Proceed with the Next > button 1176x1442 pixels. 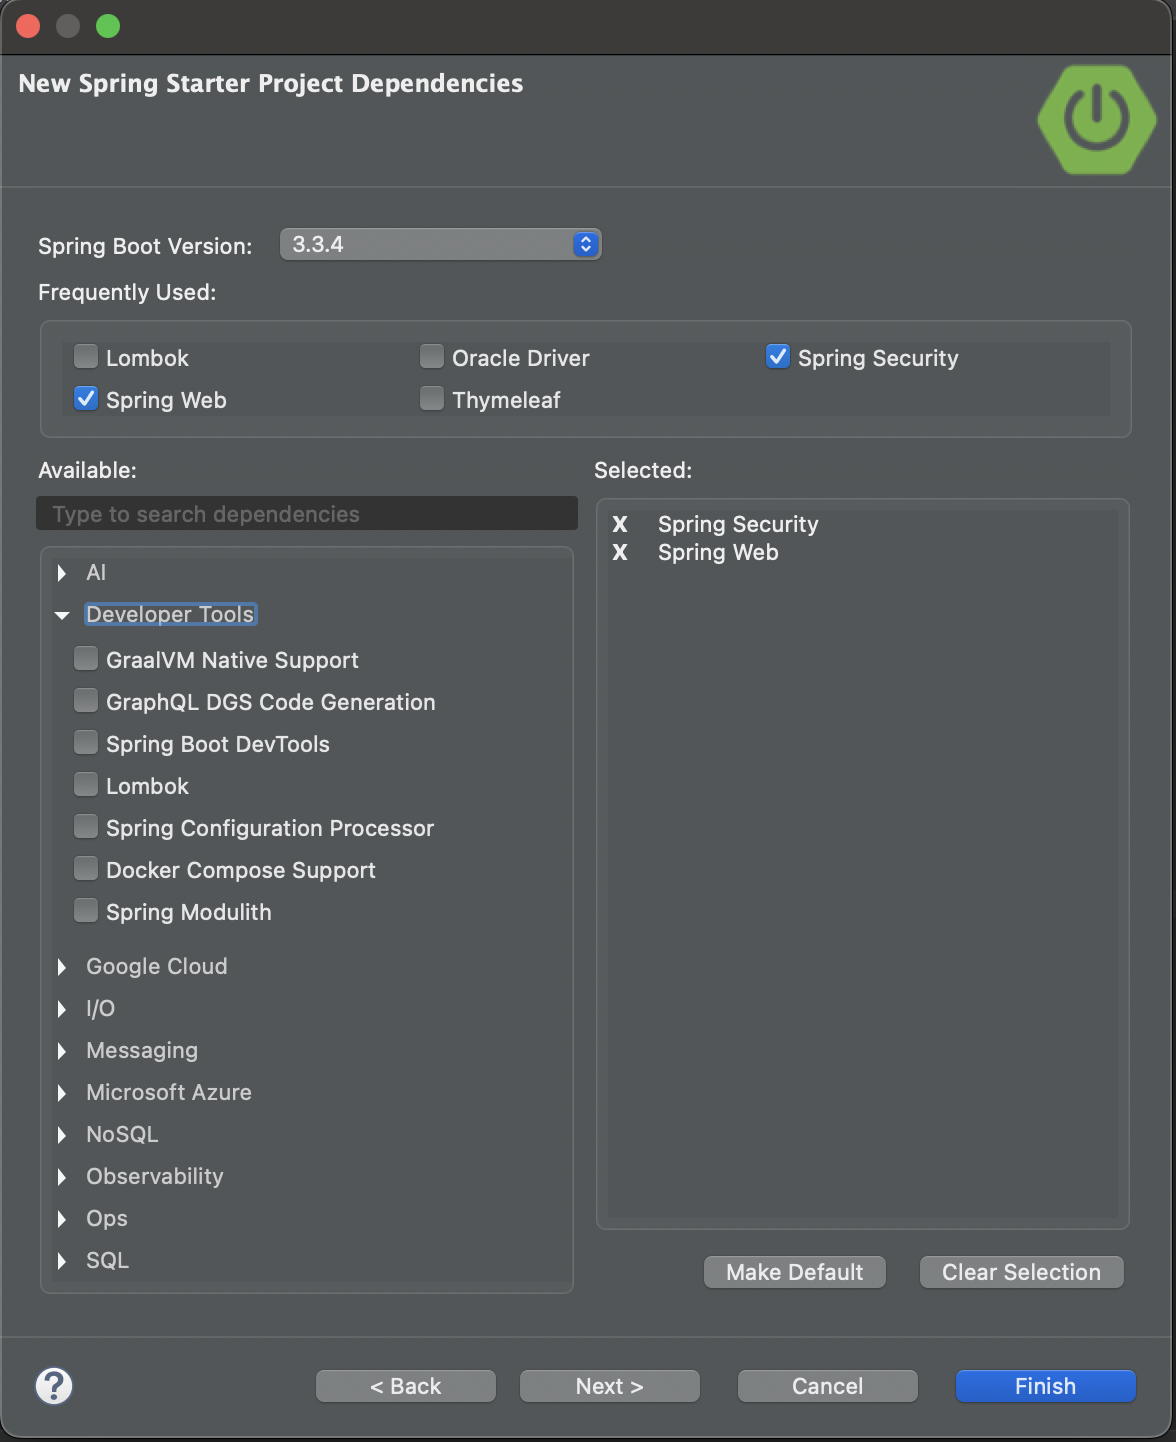click(610, 1386)
